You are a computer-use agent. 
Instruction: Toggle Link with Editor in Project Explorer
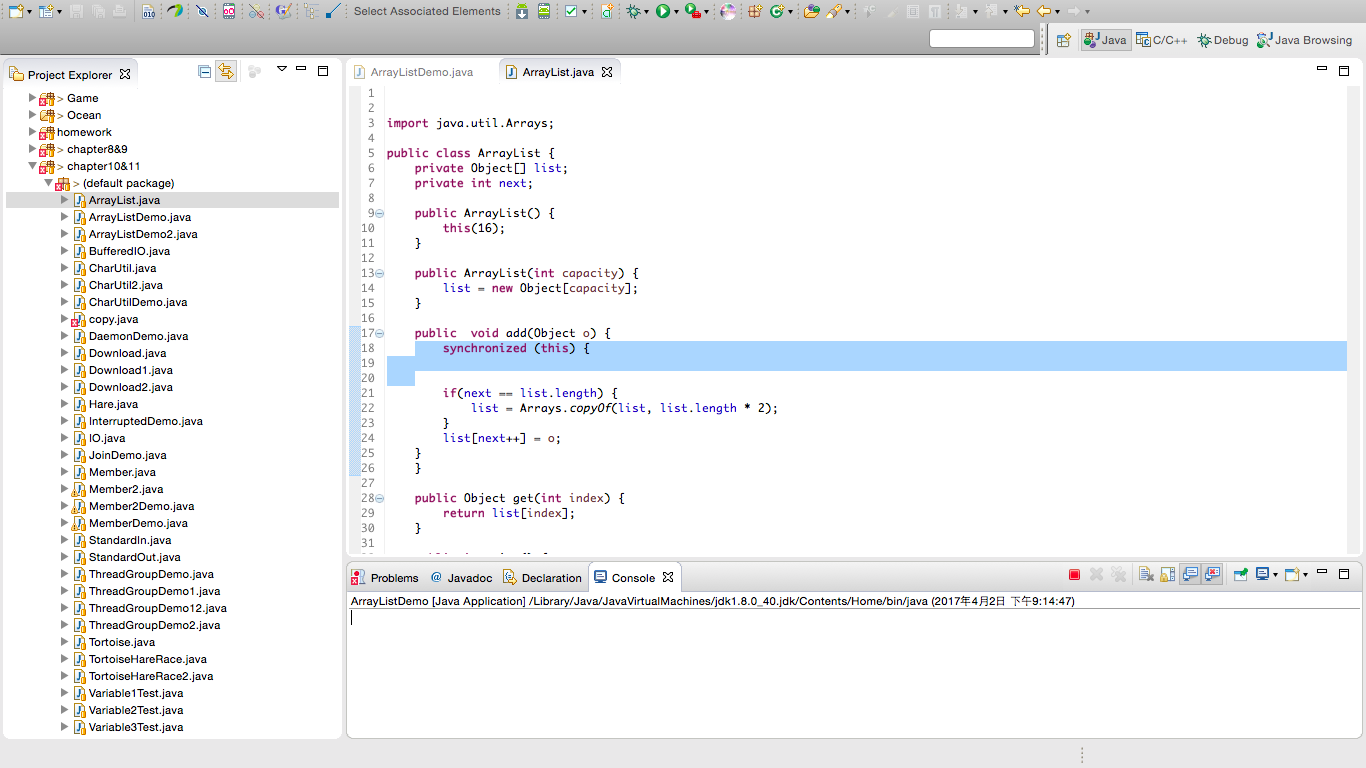[226, 72]
